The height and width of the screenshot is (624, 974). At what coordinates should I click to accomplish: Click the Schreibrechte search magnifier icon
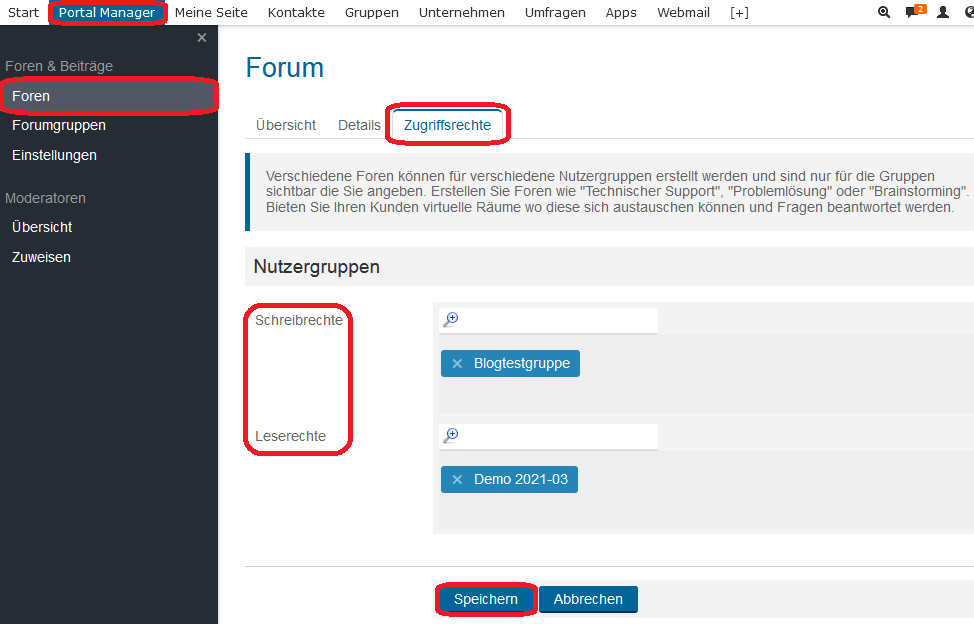[451, 320]
